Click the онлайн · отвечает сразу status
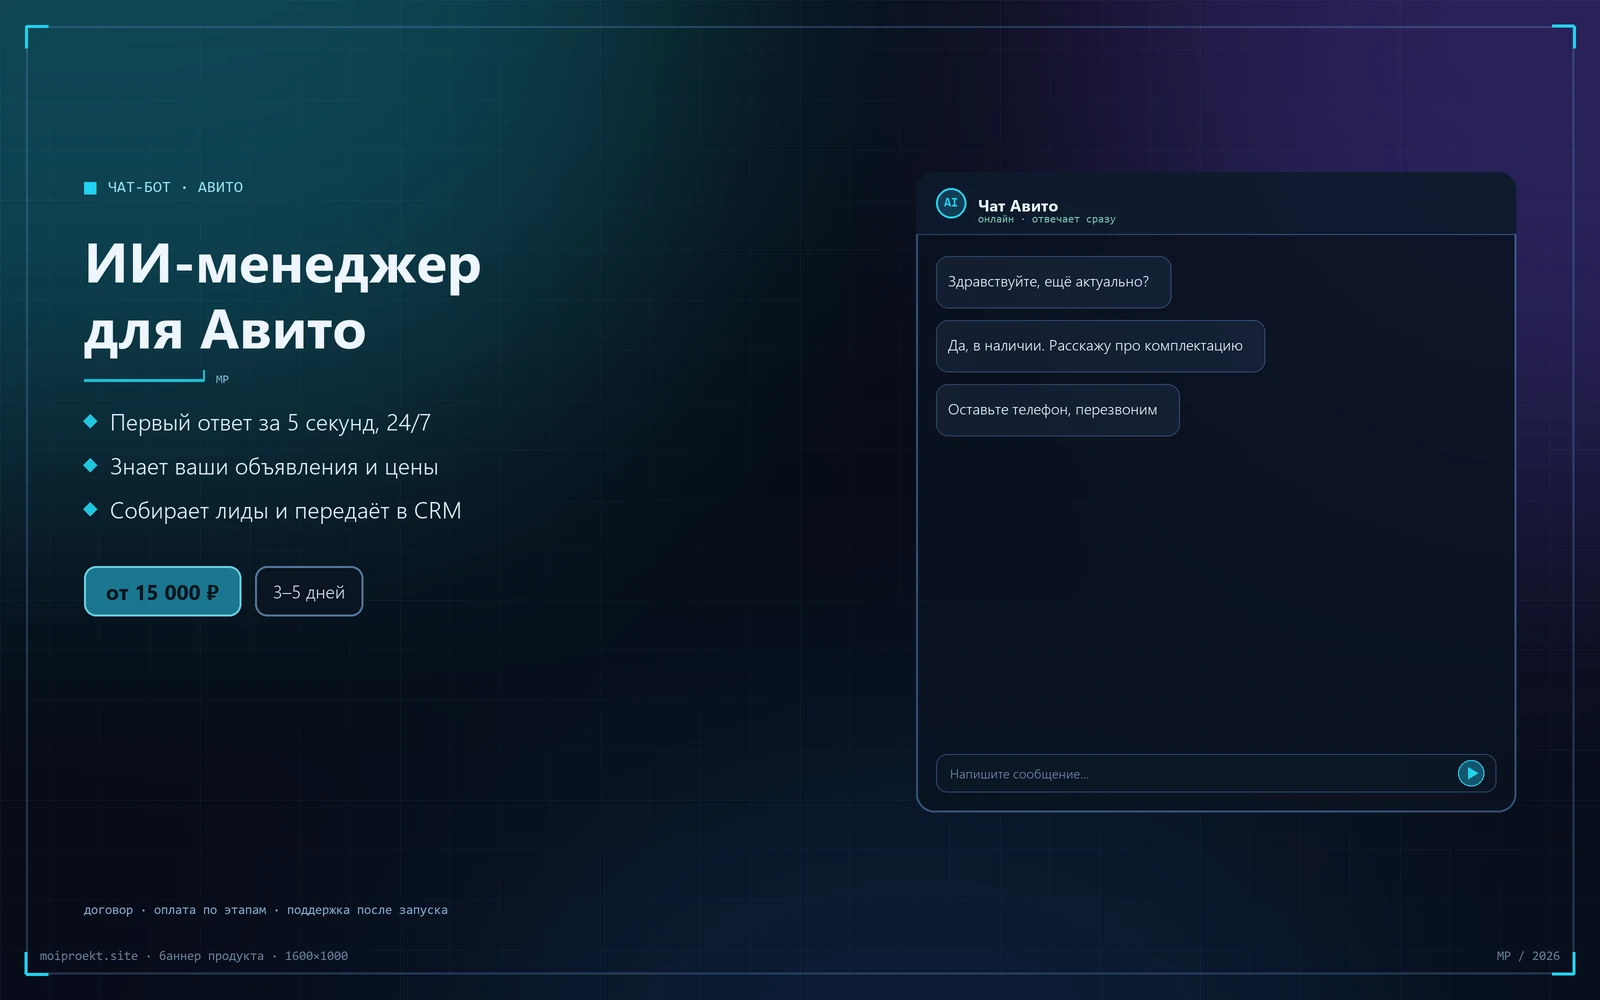Screen dimensions: 1600x1000 (x=1046, y=219)
